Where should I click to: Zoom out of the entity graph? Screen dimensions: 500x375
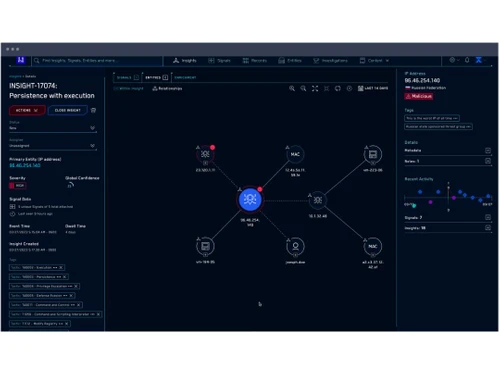(x=303, y=88)
